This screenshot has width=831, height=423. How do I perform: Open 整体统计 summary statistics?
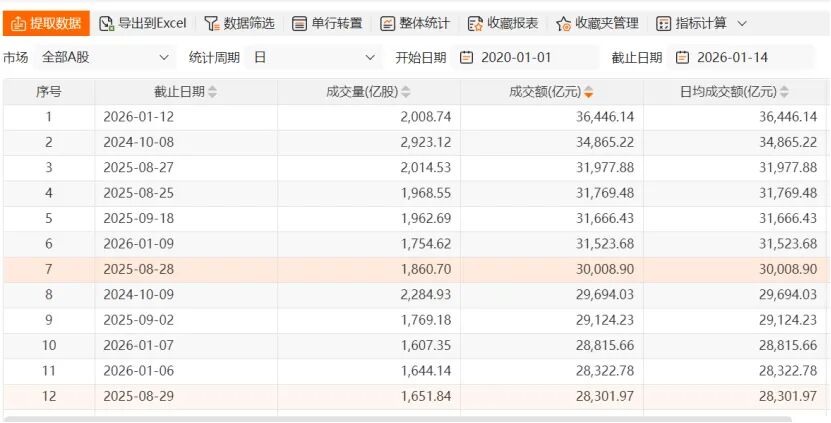click(x=415, y=23)
